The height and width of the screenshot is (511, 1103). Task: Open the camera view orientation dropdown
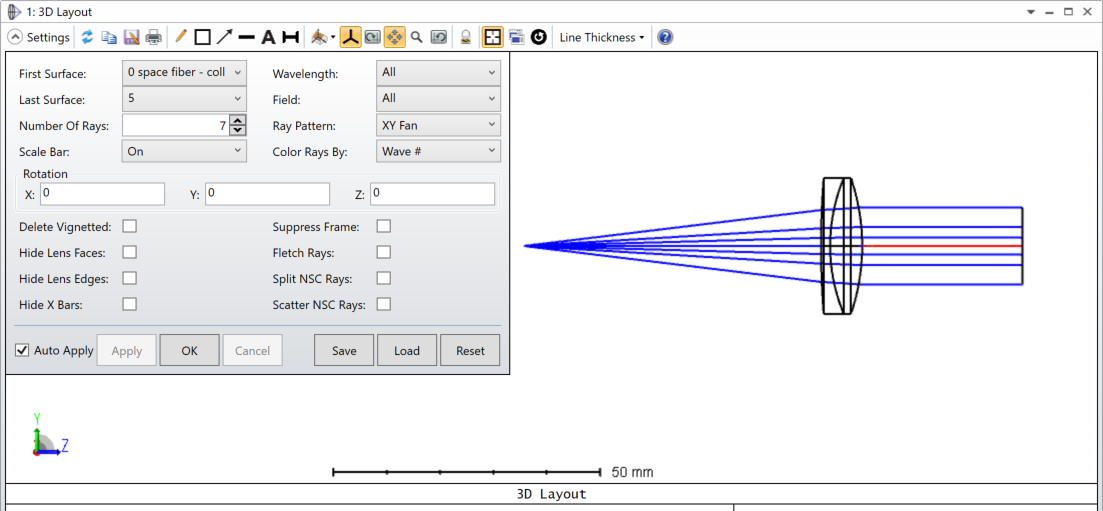[323, 37]
